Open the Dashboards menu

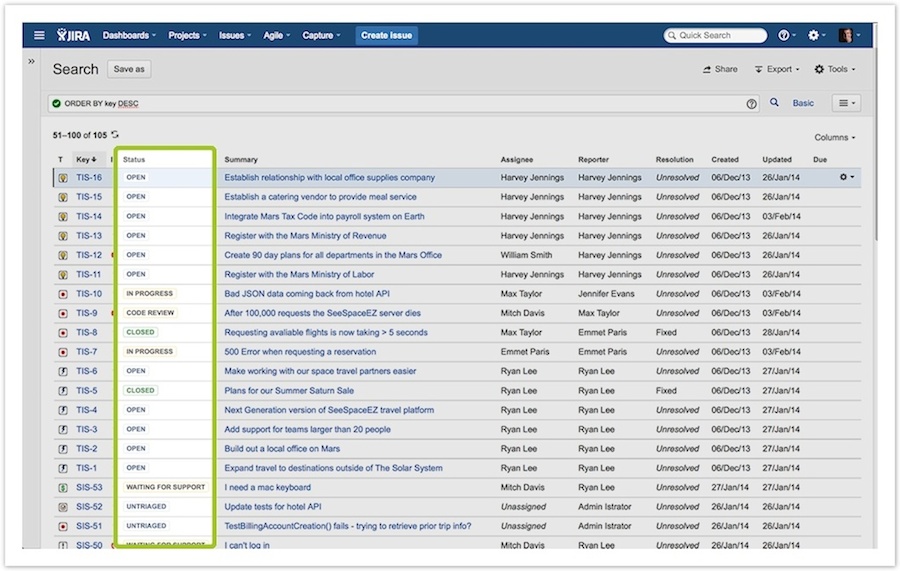click(129, 35)
